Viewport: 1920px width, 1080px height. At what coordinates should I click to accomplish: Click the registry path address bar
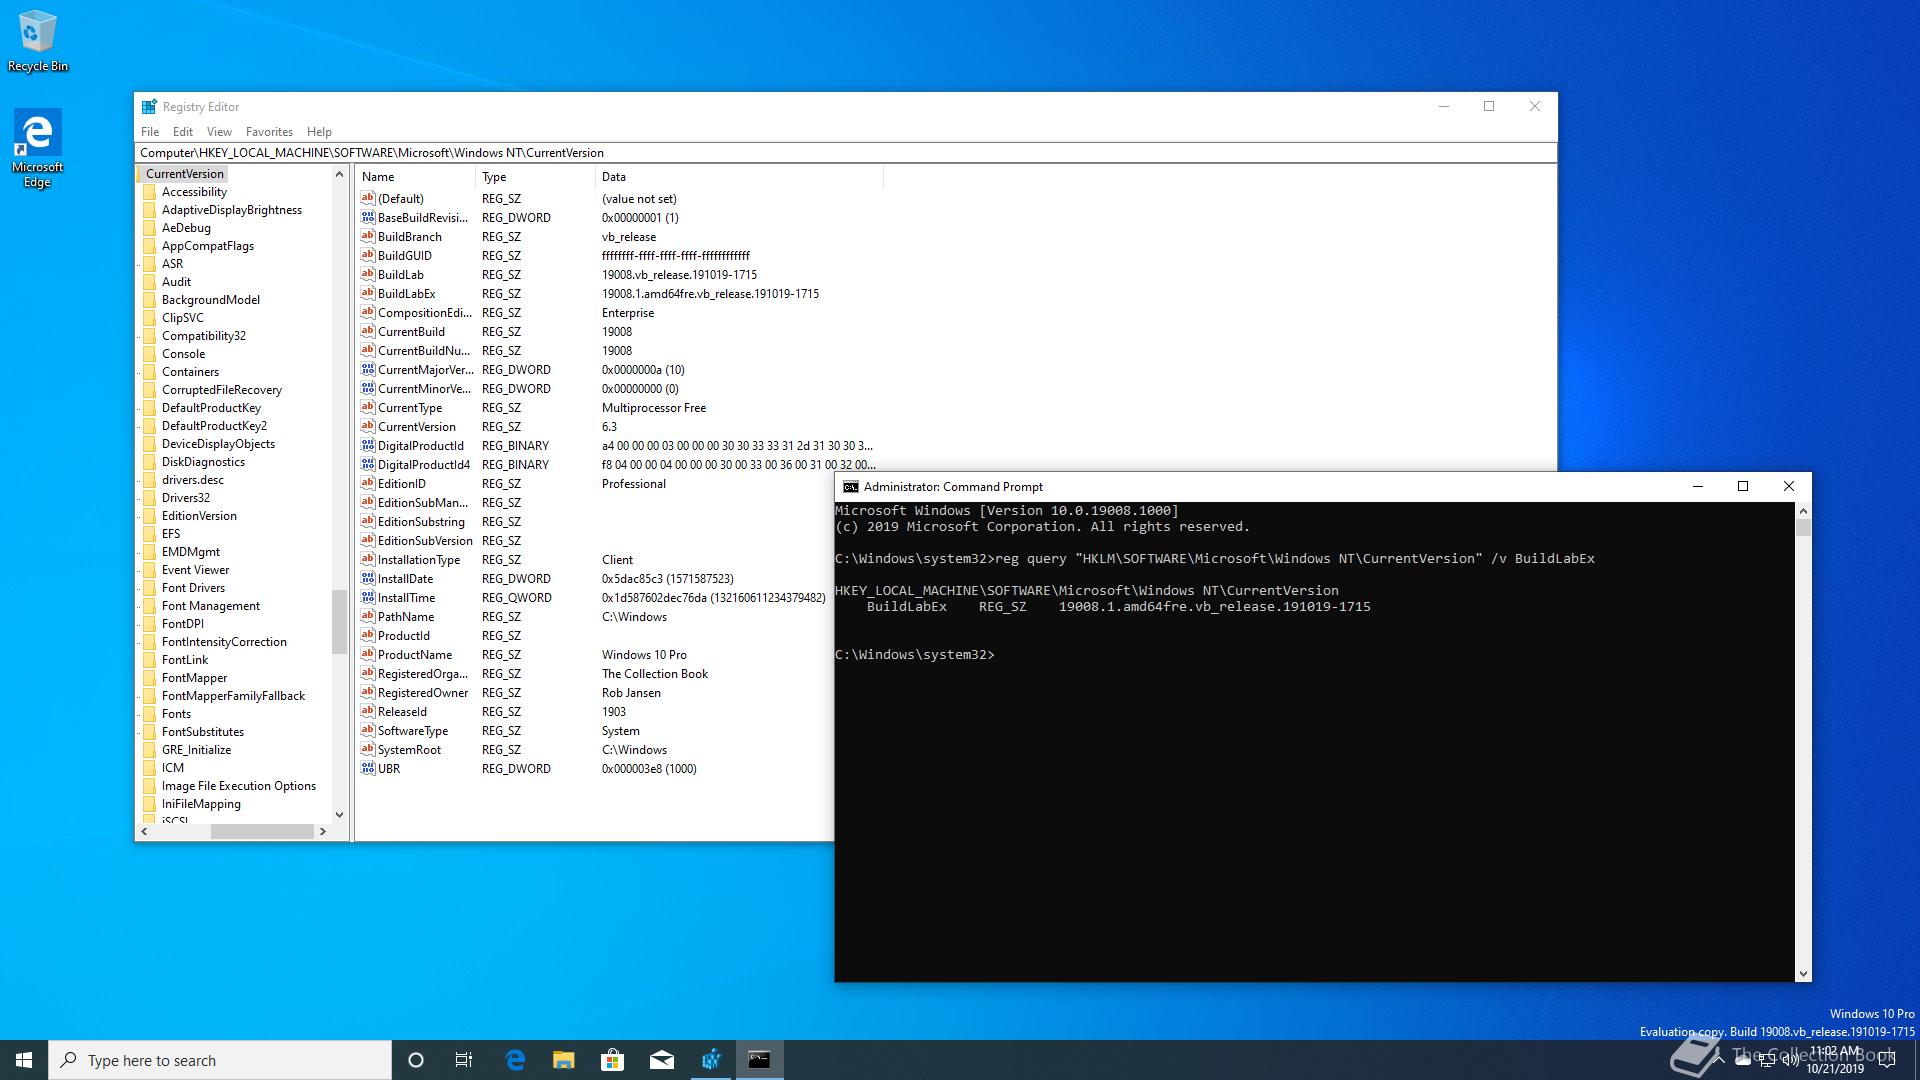[845, 153]
